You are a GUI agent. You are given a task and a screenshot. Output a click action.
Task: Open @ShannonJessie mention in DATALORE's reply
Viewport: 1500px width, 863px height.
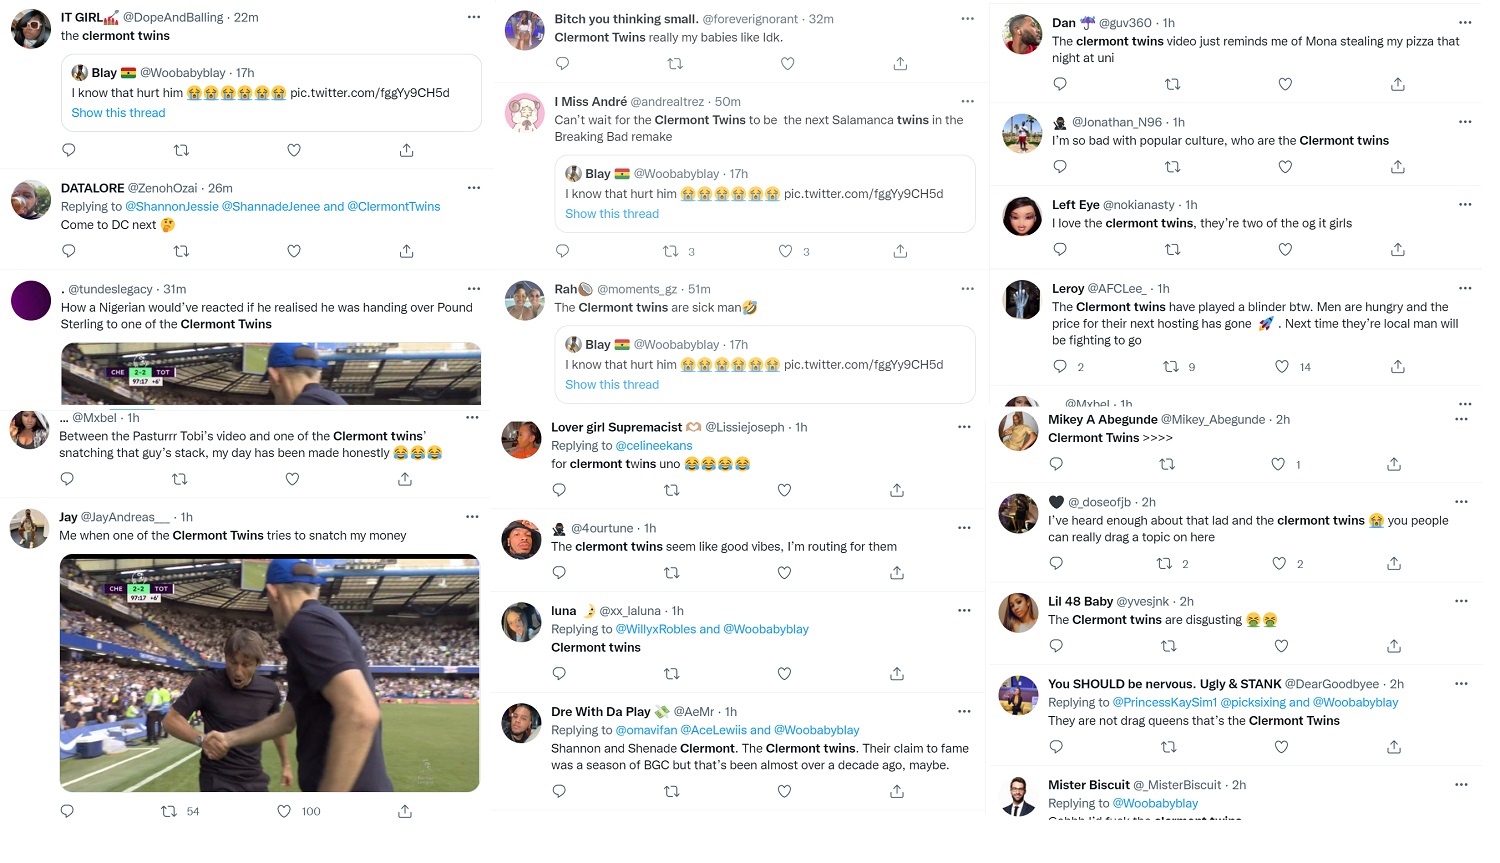click(172, 207)
